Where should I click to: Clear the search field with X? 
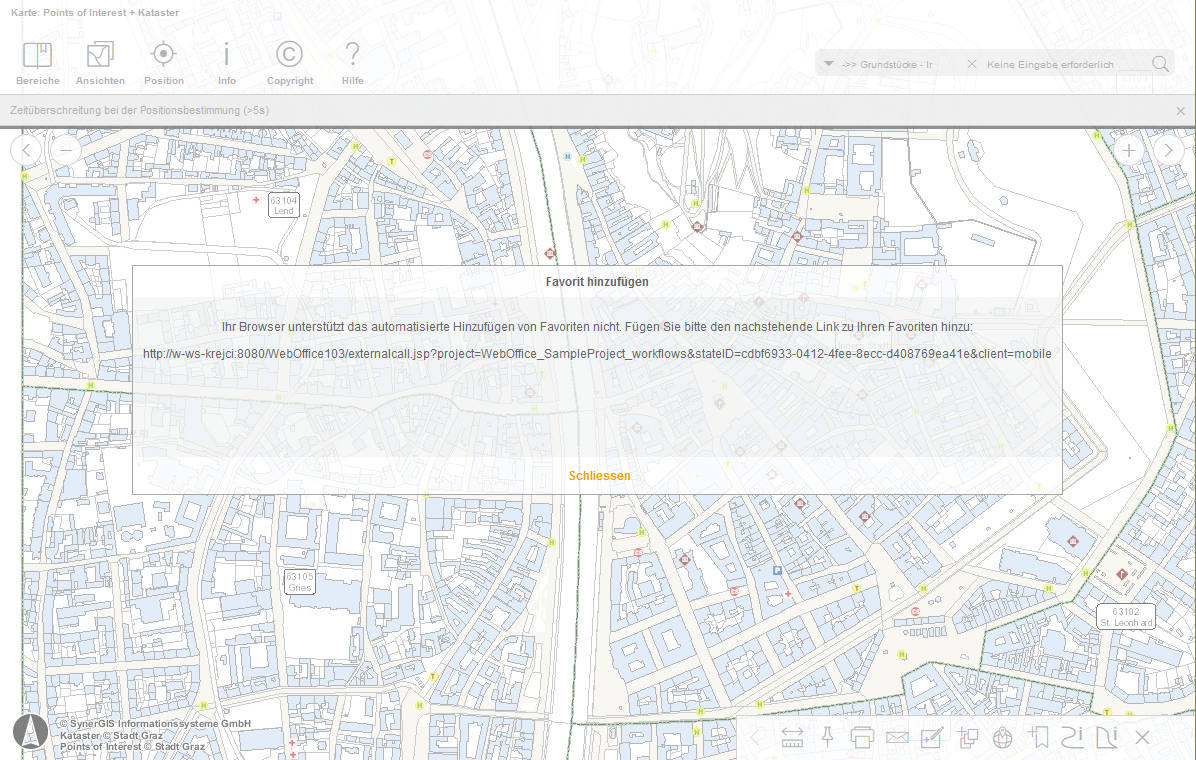pyautogui.click(x=971, y=64)
